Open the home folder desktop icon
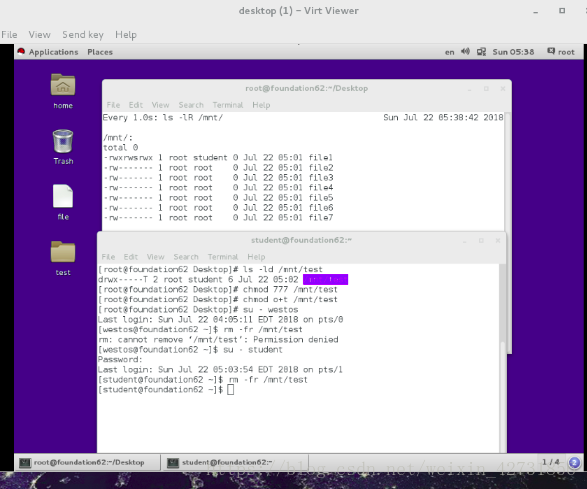587x489 pixels. tap(63, 85)
